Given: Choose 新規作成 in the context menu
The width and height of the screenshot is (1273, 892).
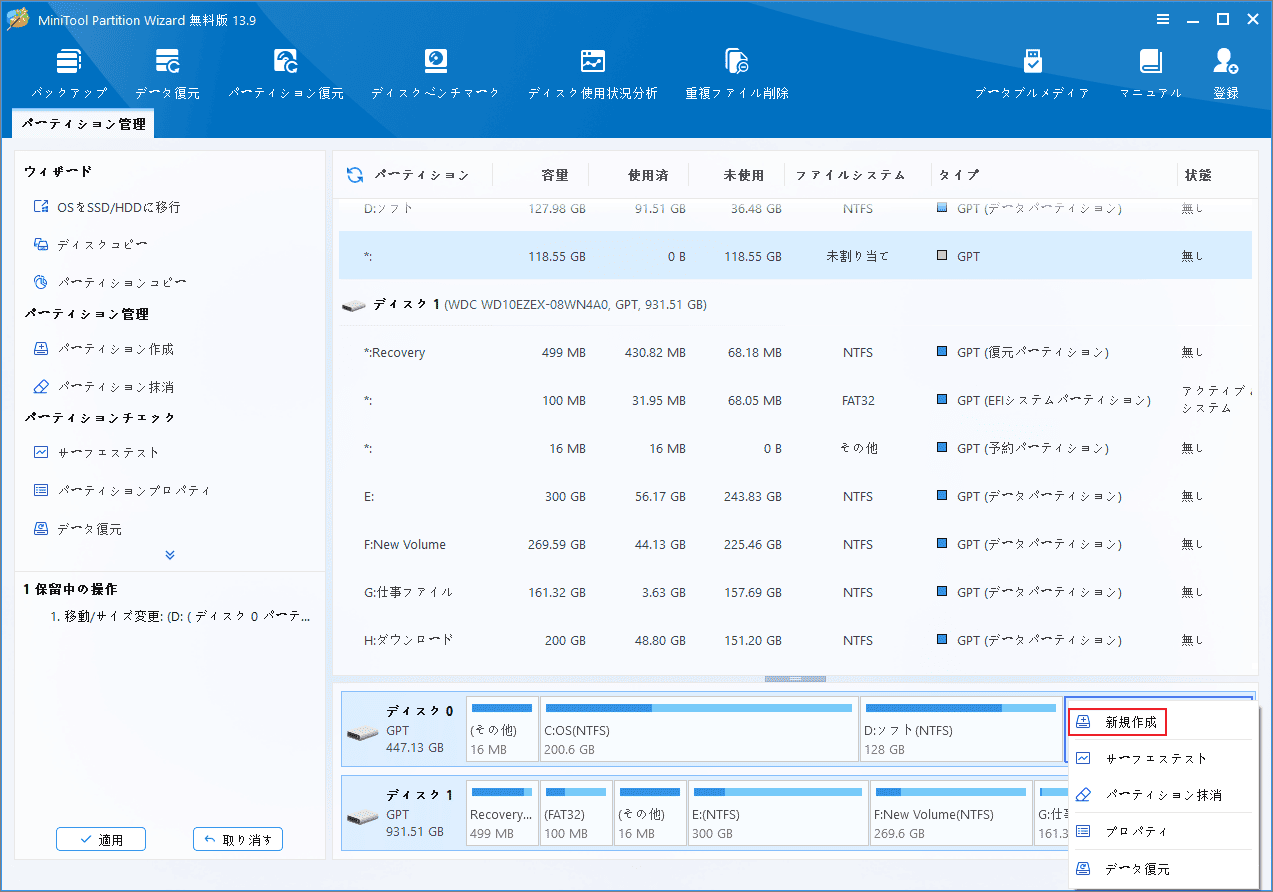Looking at the screenshot, I should [x=1118, y=722].
